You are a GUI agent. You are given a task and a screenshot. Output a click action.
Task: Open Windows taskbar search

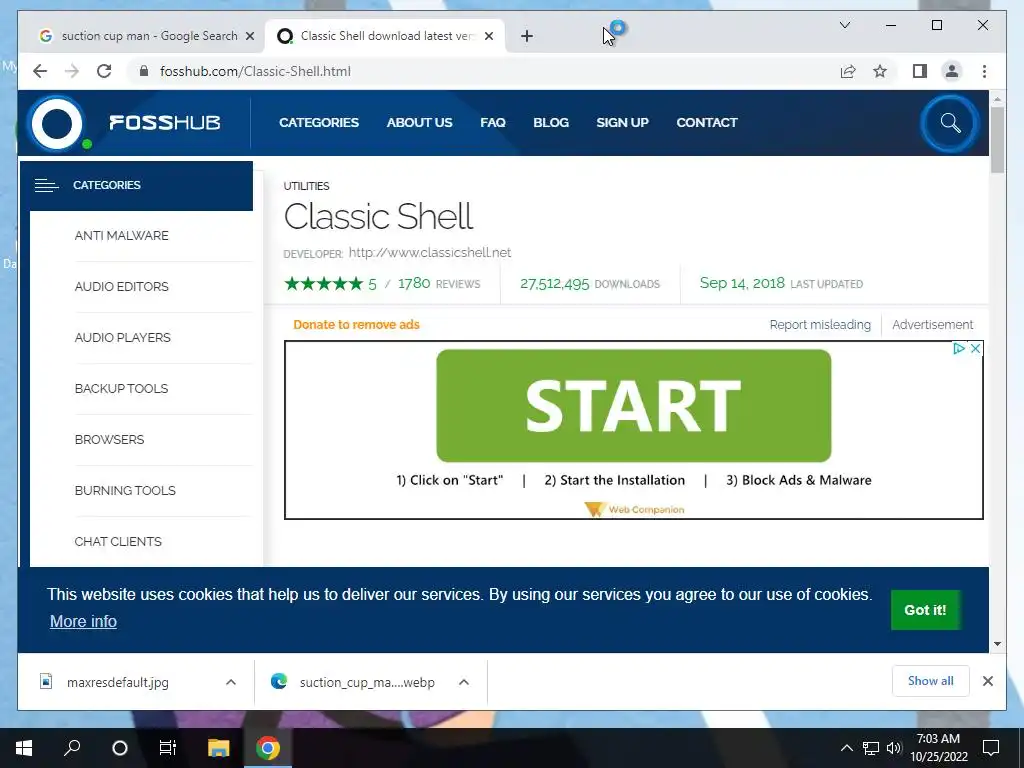pyautogui.click(x=72, y=748)
